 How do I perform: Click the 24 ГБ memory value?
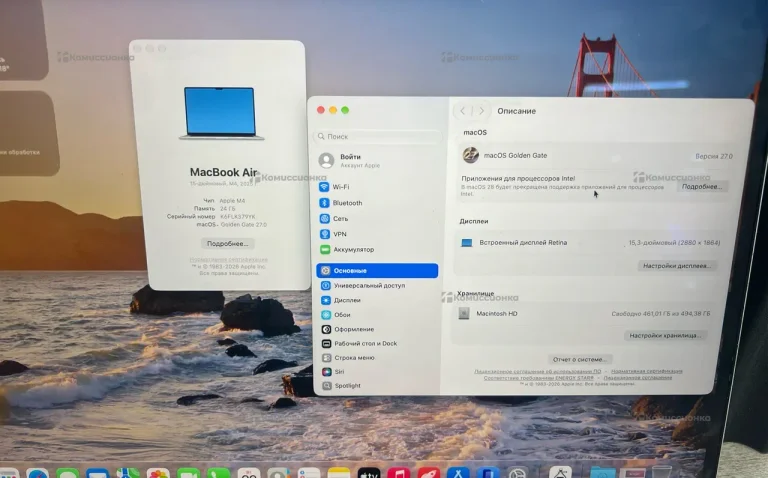[x=227, y=209]
